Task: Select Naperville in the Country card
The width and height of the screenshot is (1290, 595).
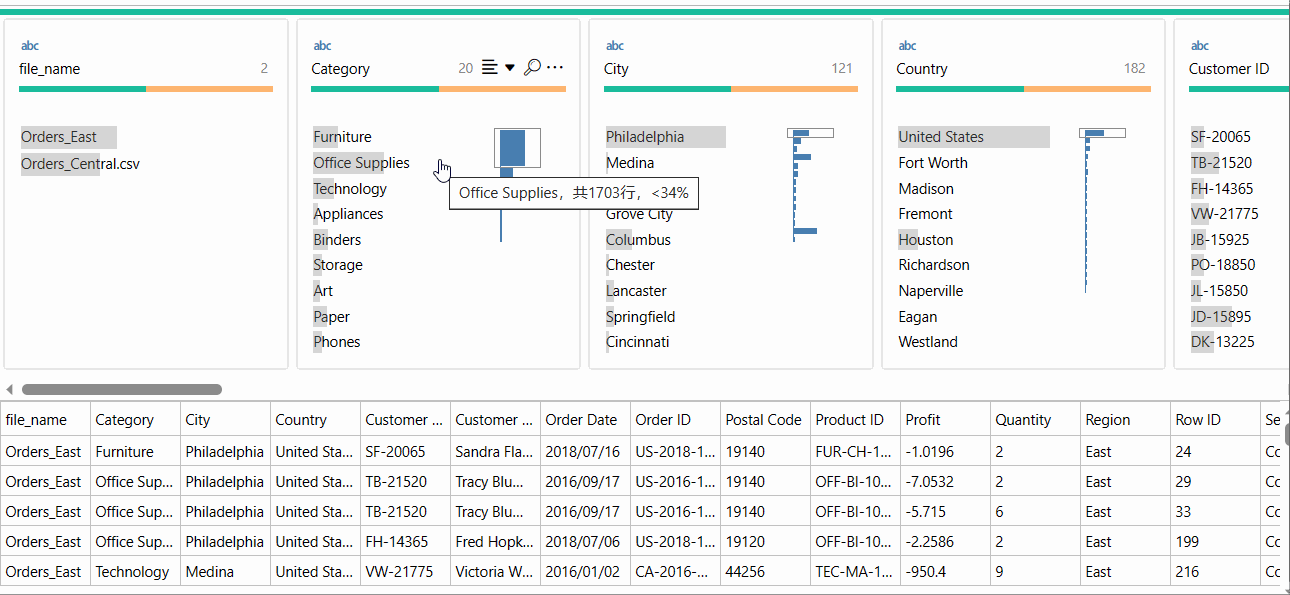Action: [931, 291]
